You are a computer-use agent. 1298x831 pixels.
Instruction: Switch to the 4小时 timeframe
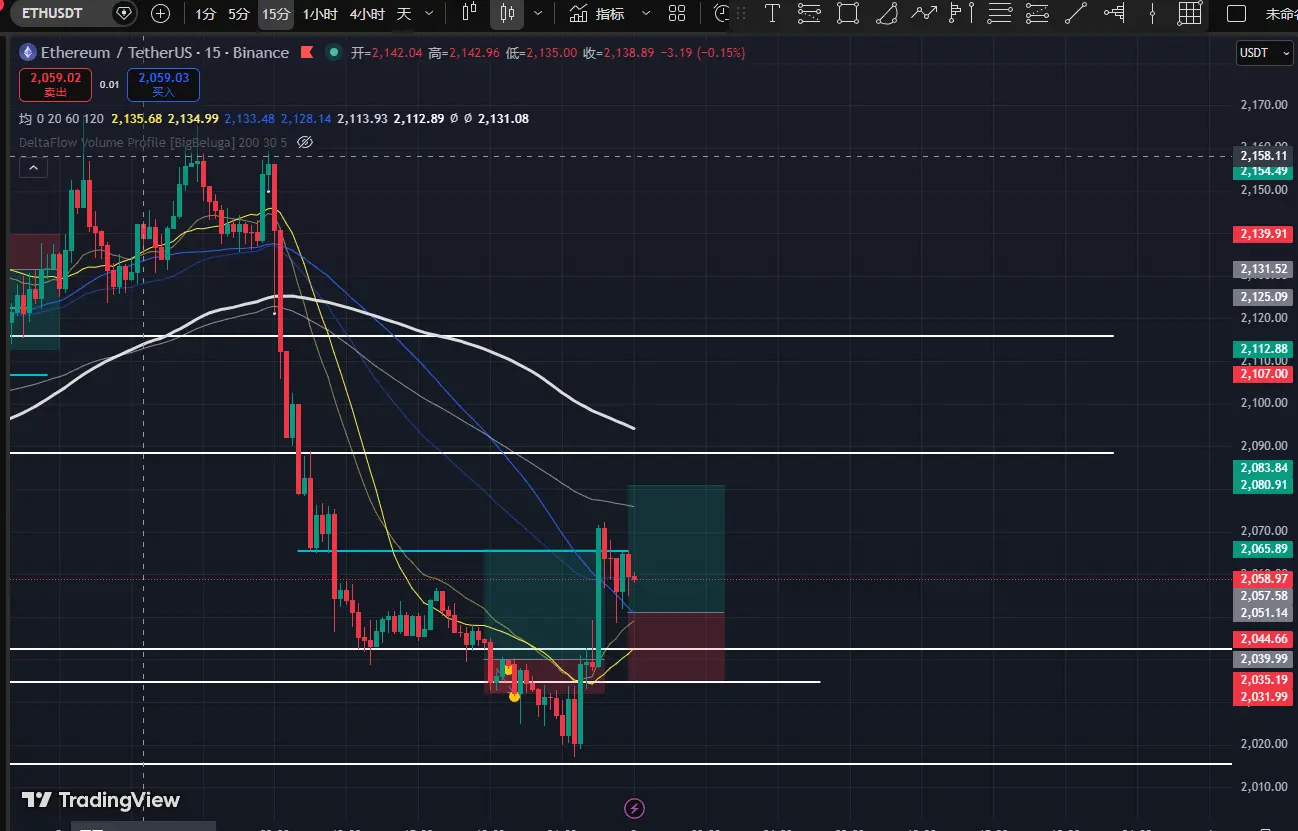point(367,14)
